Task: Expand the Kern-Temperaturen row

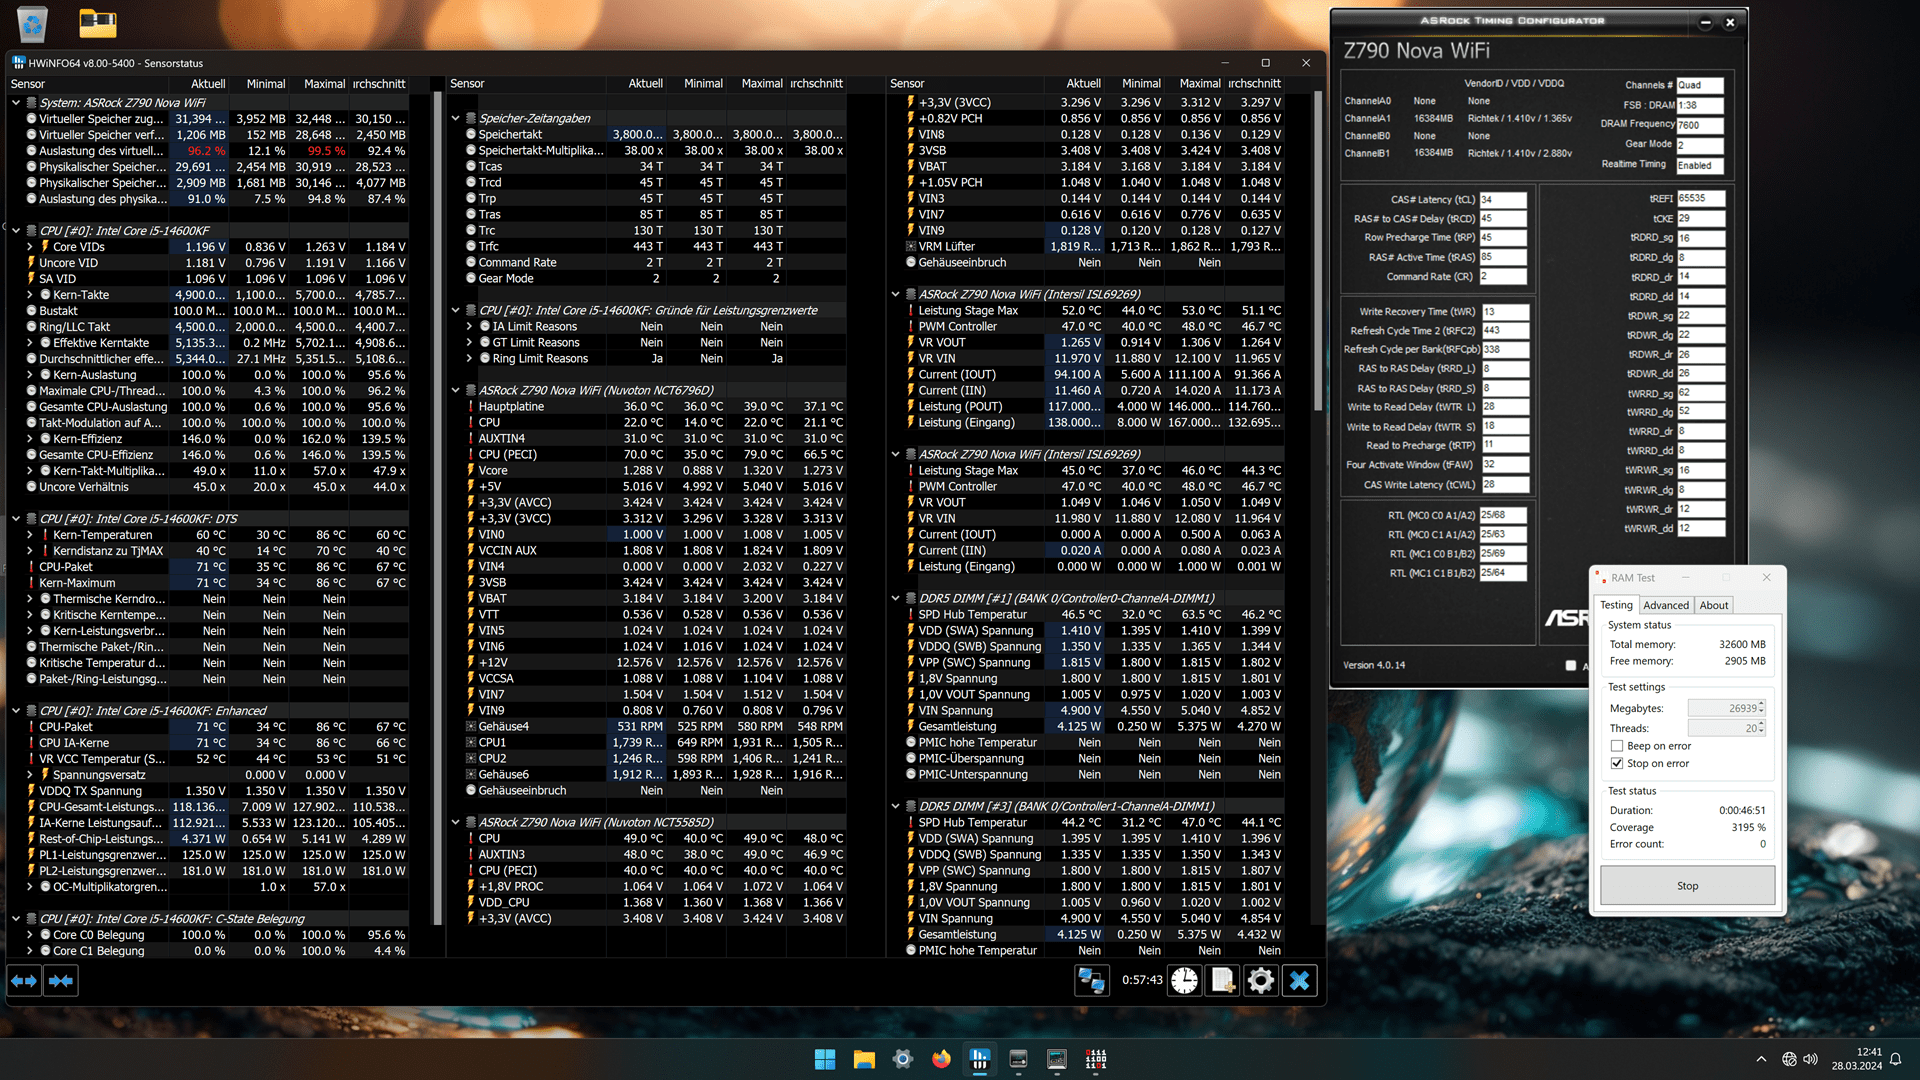Action: pyautogui.click(x=30, y=534)
